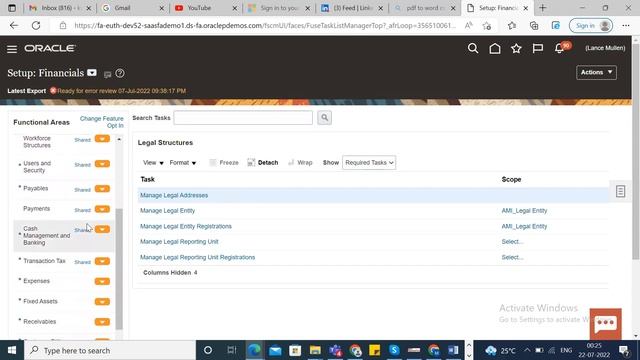Screen dimensions: 640x360
Task: Open the side tasks panel tab icon
Action: [x=620, y=191]
